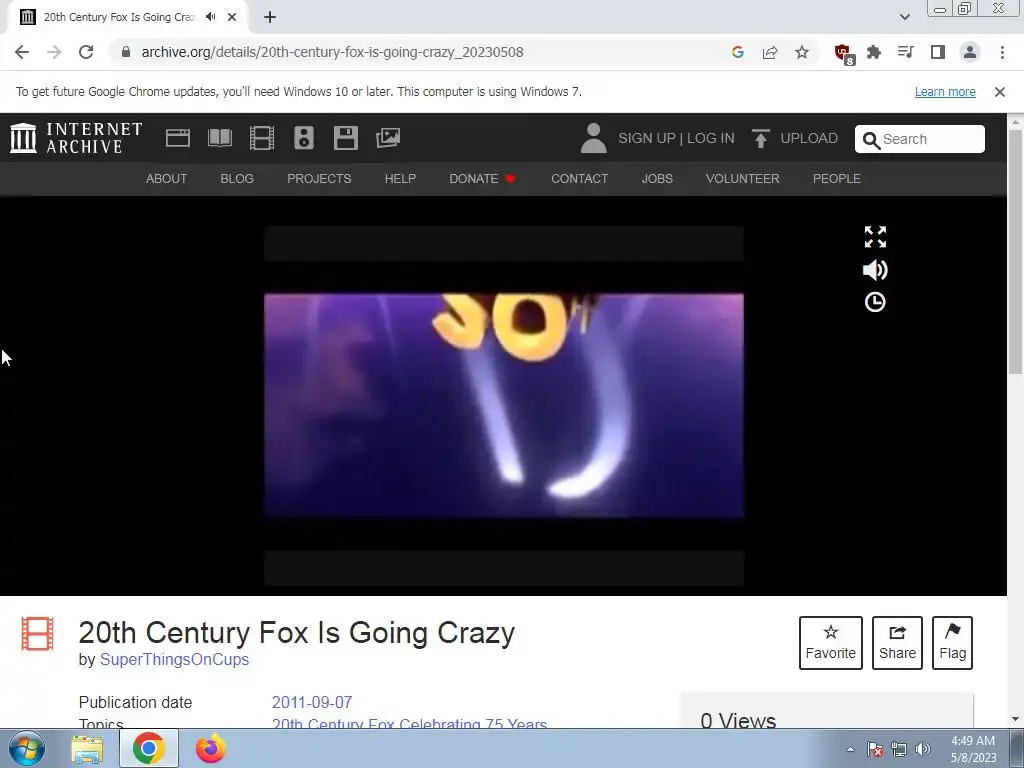Open the uBlock Origin extension icon

pyautogui.click(x=844, y=54)
